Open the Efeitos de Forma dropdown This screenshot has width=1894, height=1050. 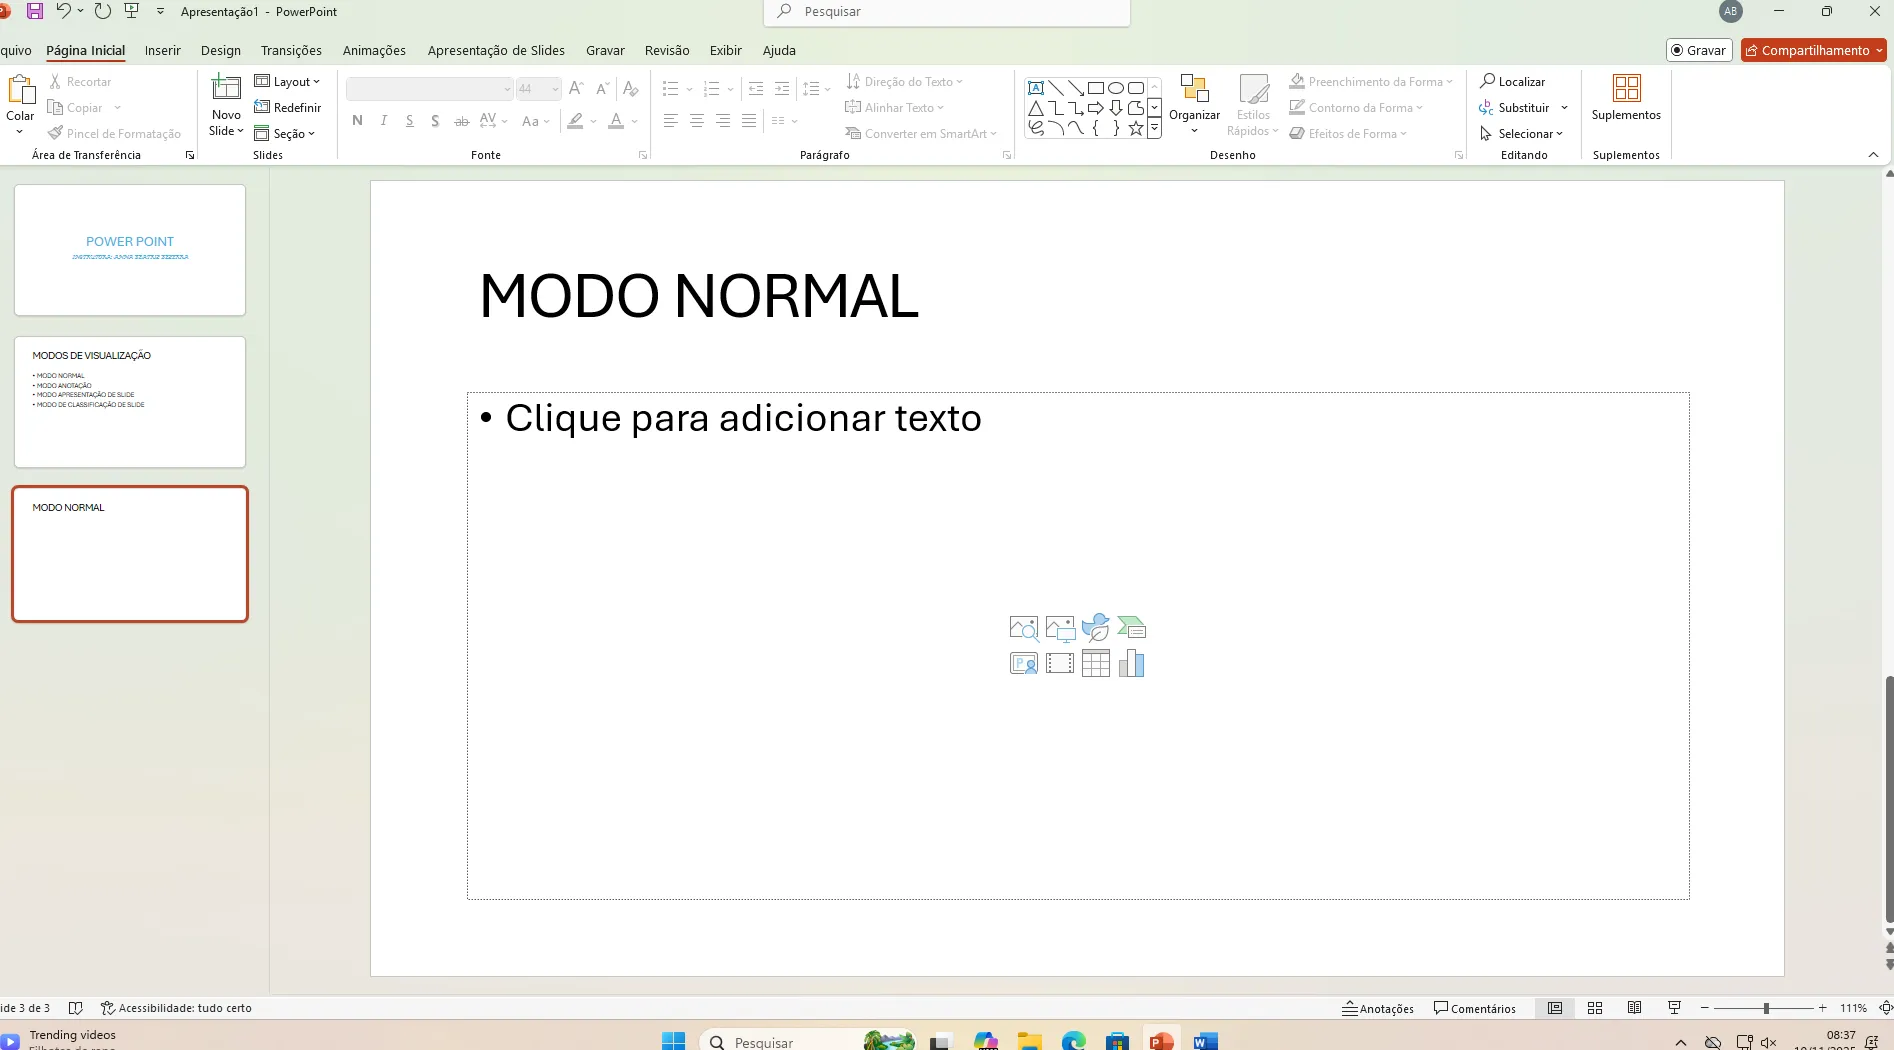coord(1349,133)
